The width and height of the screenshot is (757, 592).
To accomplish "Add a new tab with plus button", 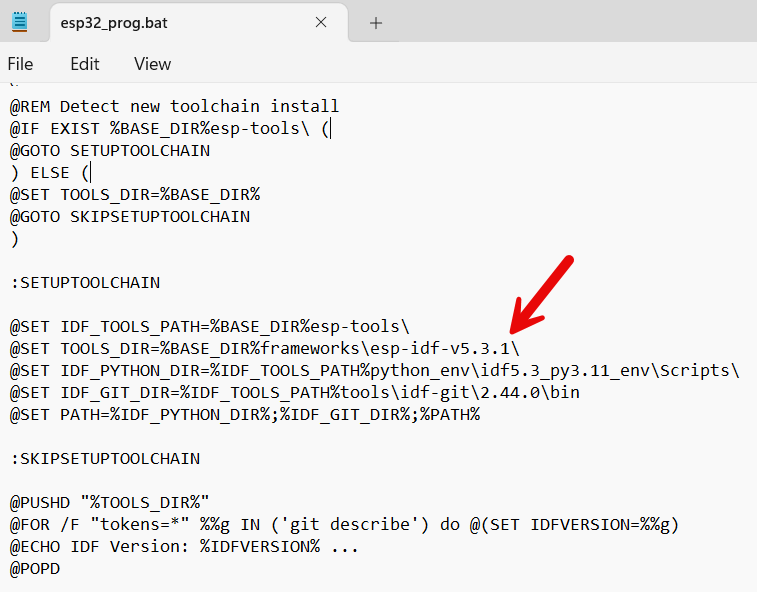I will pyautogui.click(x=376, y=22).
